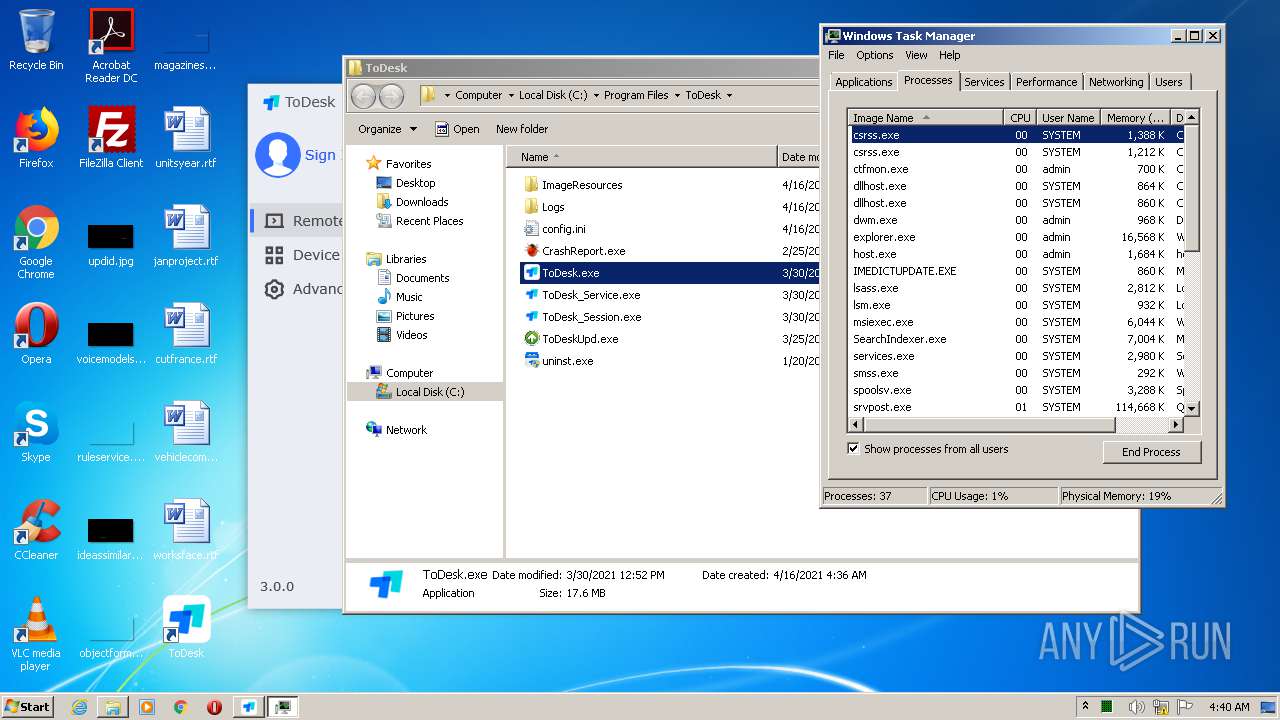Launch Google Chrome desktop shortcut
The width and height of the screenshot is (1280, 720).
click(36, 243)
